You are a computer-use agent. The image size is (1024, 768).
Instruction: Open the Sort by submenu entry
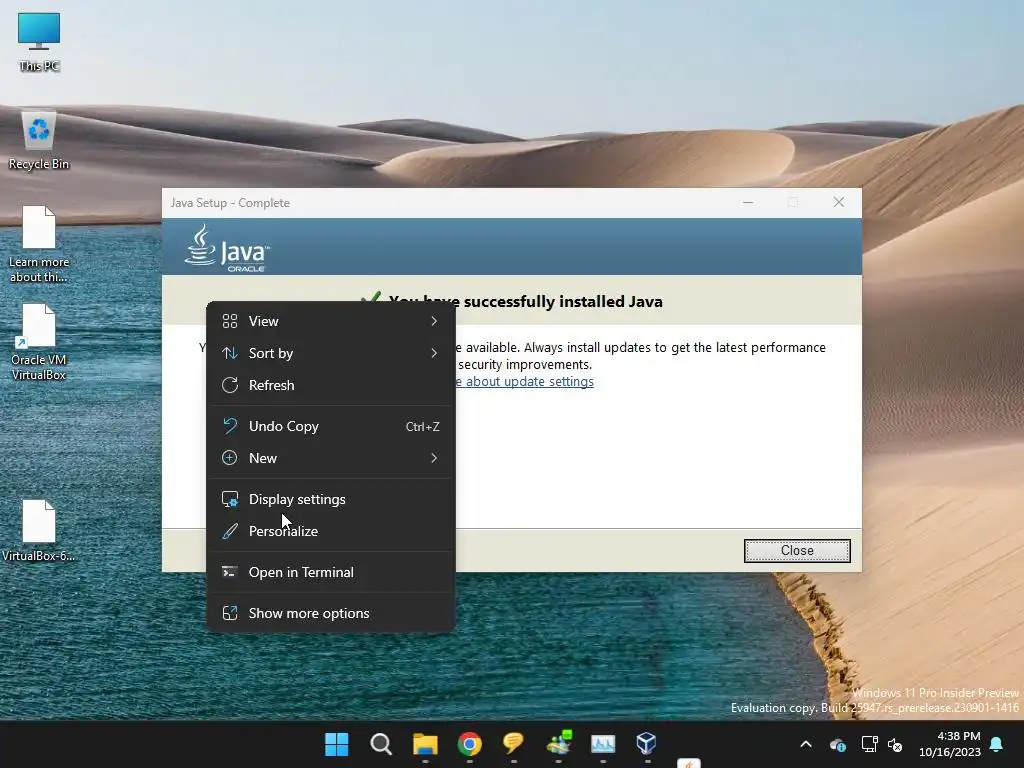(330, 353)
